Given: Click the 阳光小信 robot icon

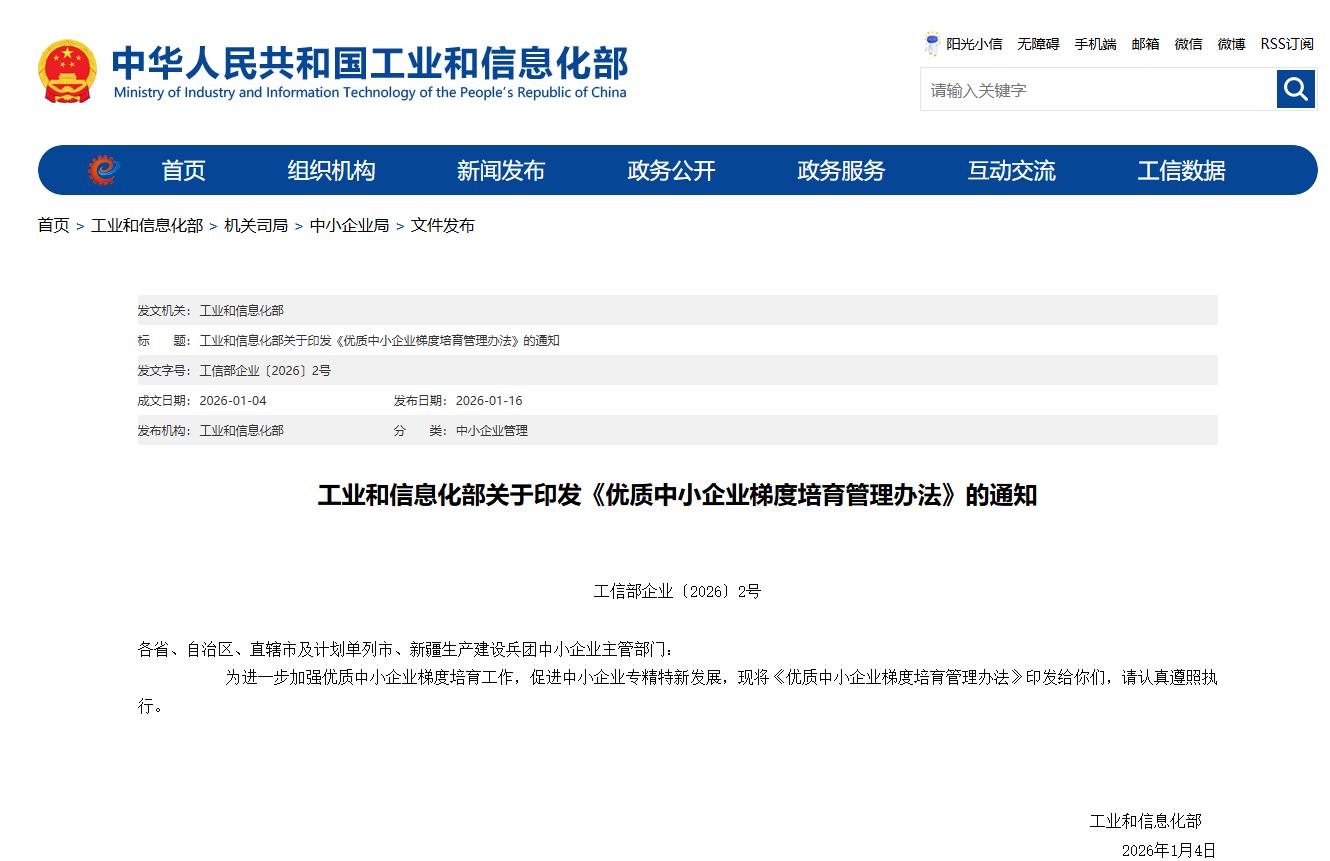Looking at the screenshot, I should click(x=932, y=44).
